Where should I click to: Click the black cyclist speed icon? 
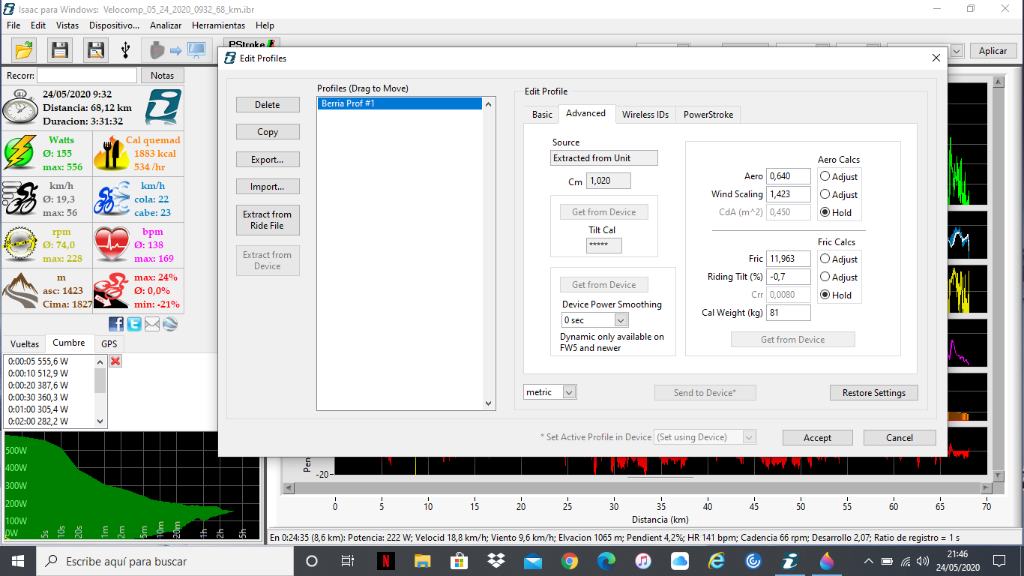[20, 199]
